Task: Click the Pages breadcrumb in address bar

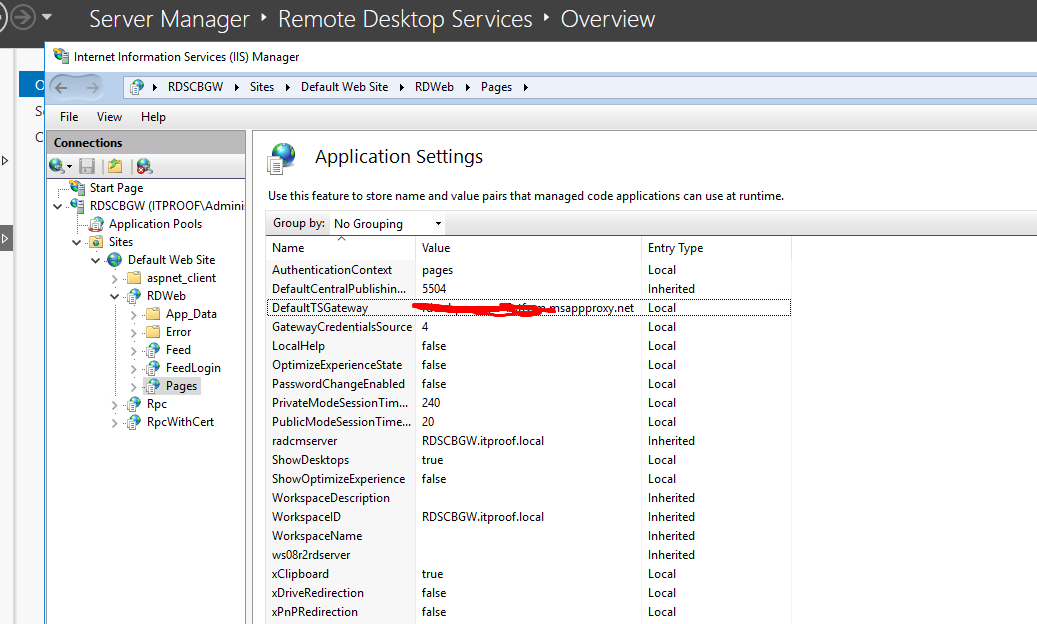Action: [497, 87]
